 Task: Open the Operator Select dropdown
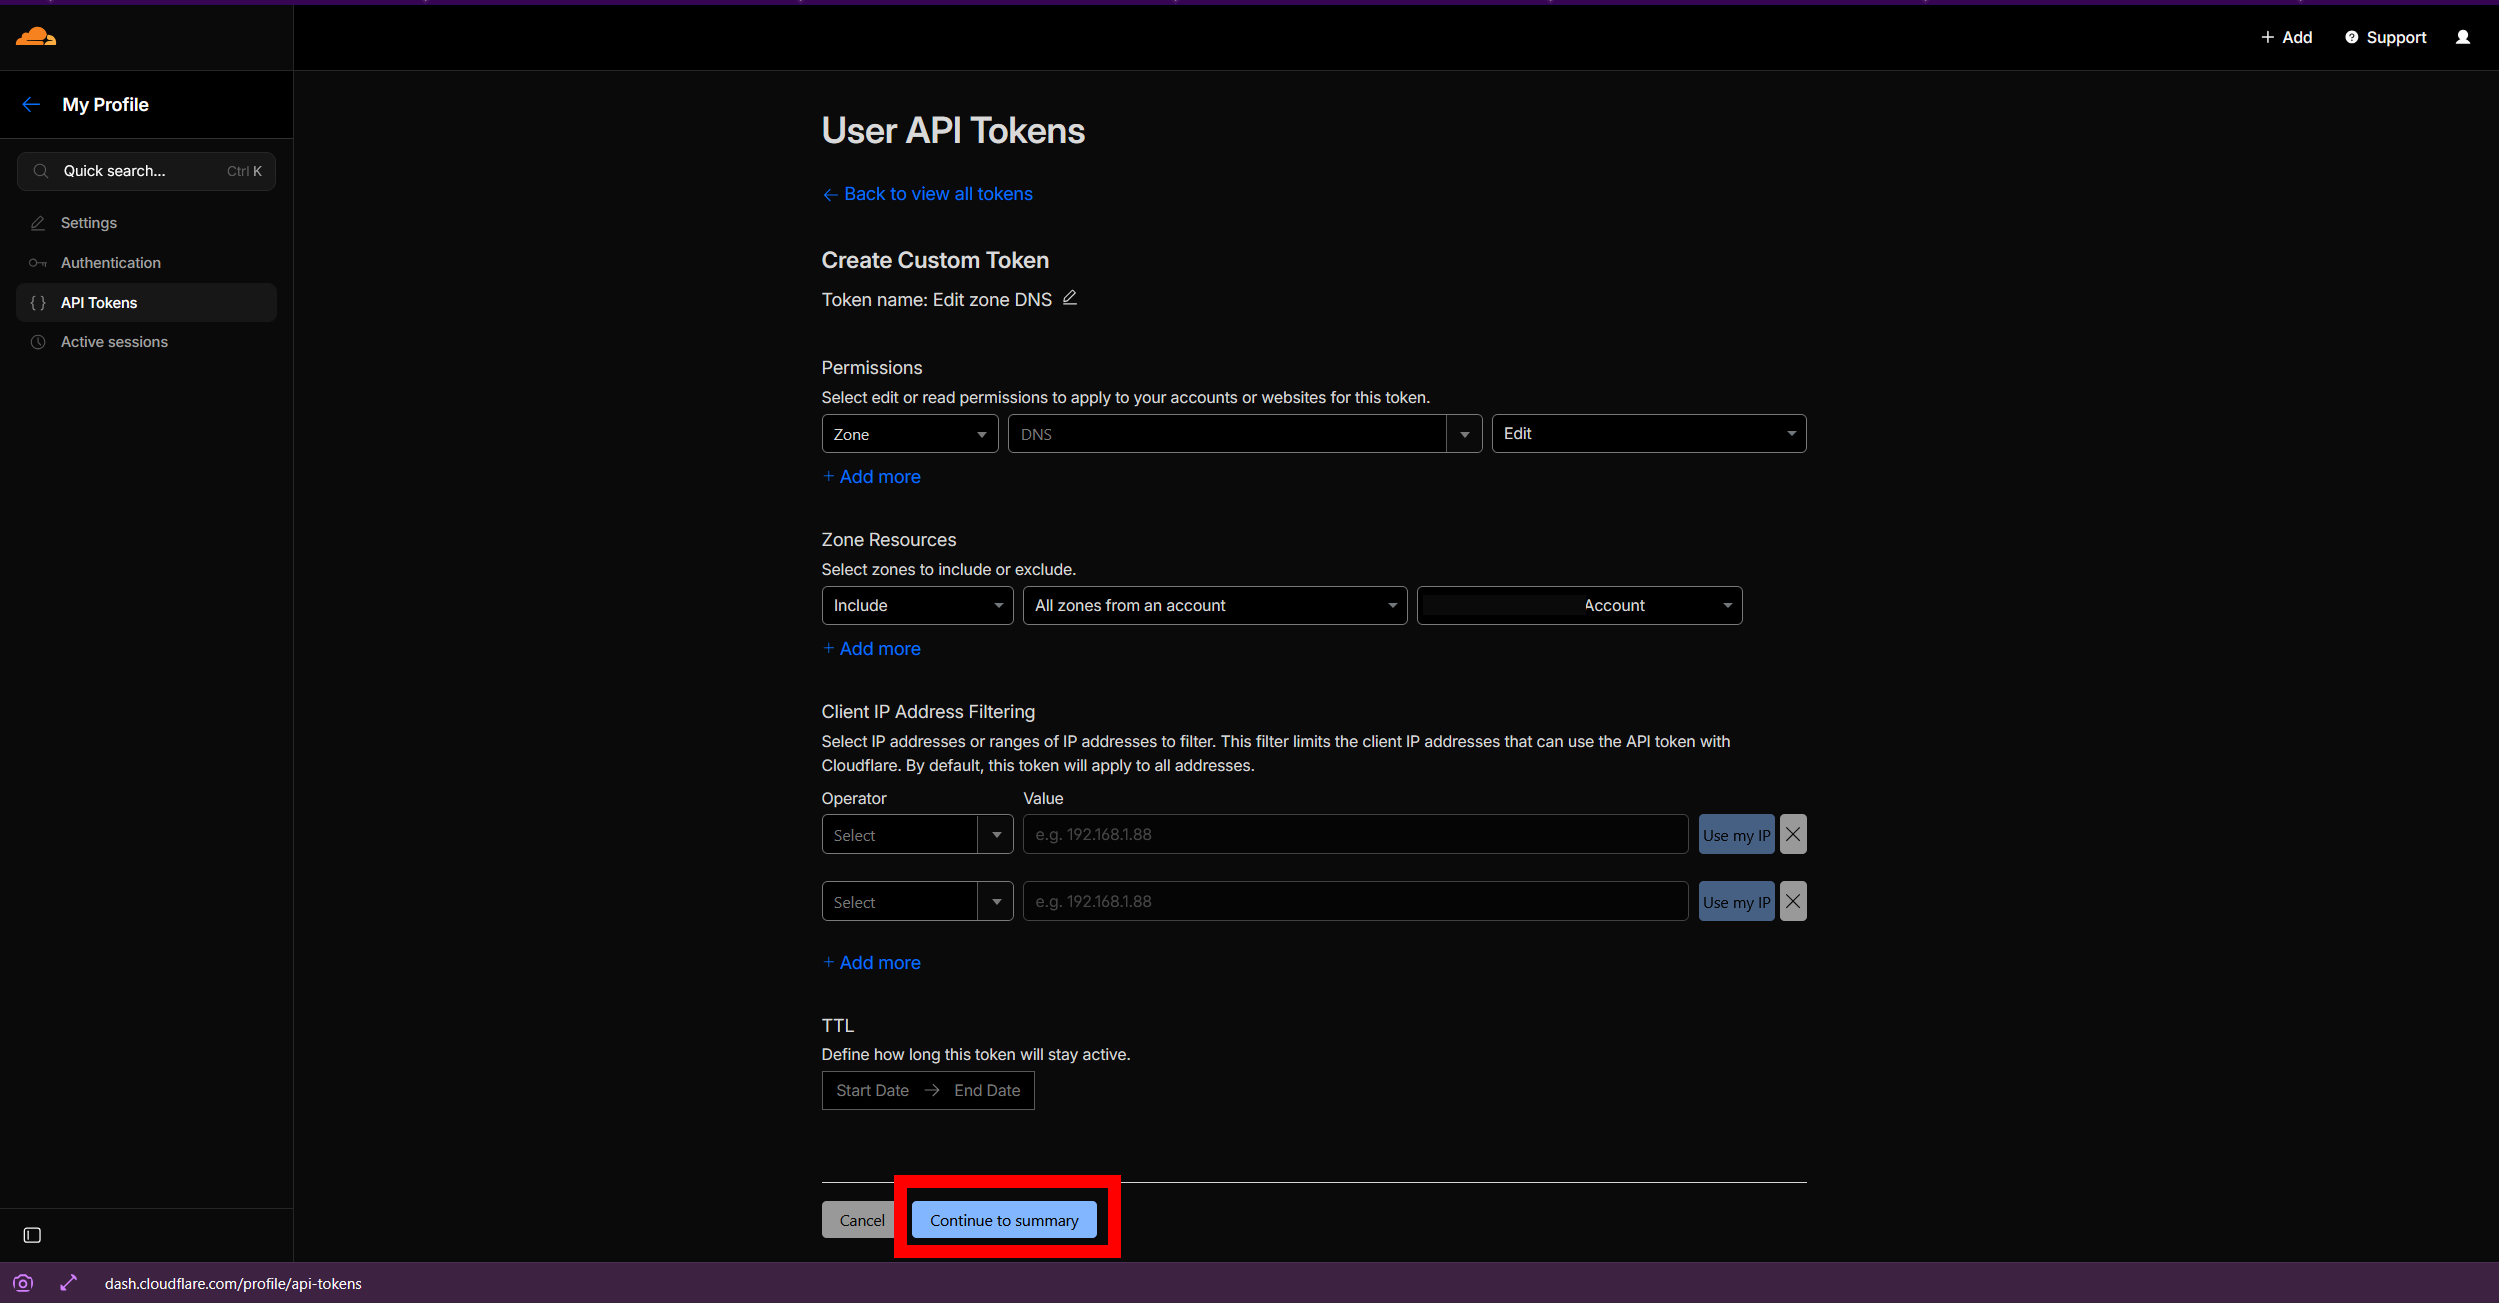click(x=916, y=833)
